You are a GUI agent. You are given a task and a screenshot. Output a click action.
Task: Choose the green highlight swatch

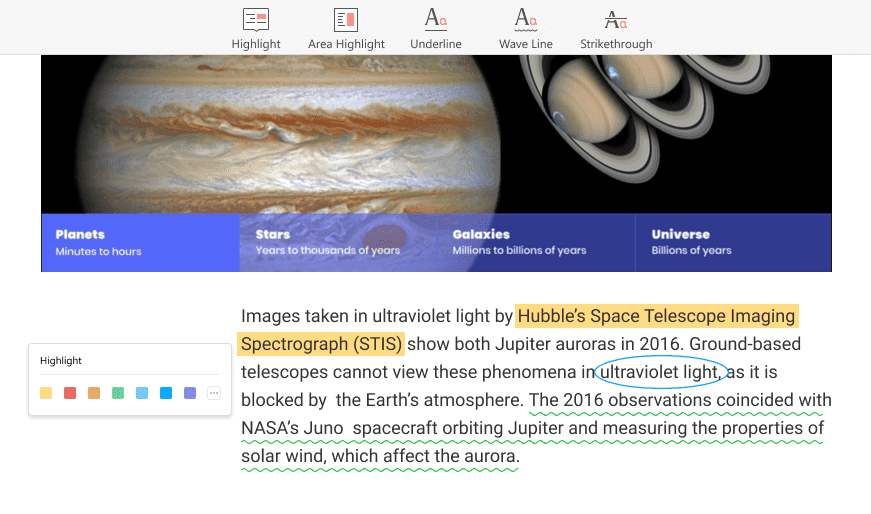(118, 393)
